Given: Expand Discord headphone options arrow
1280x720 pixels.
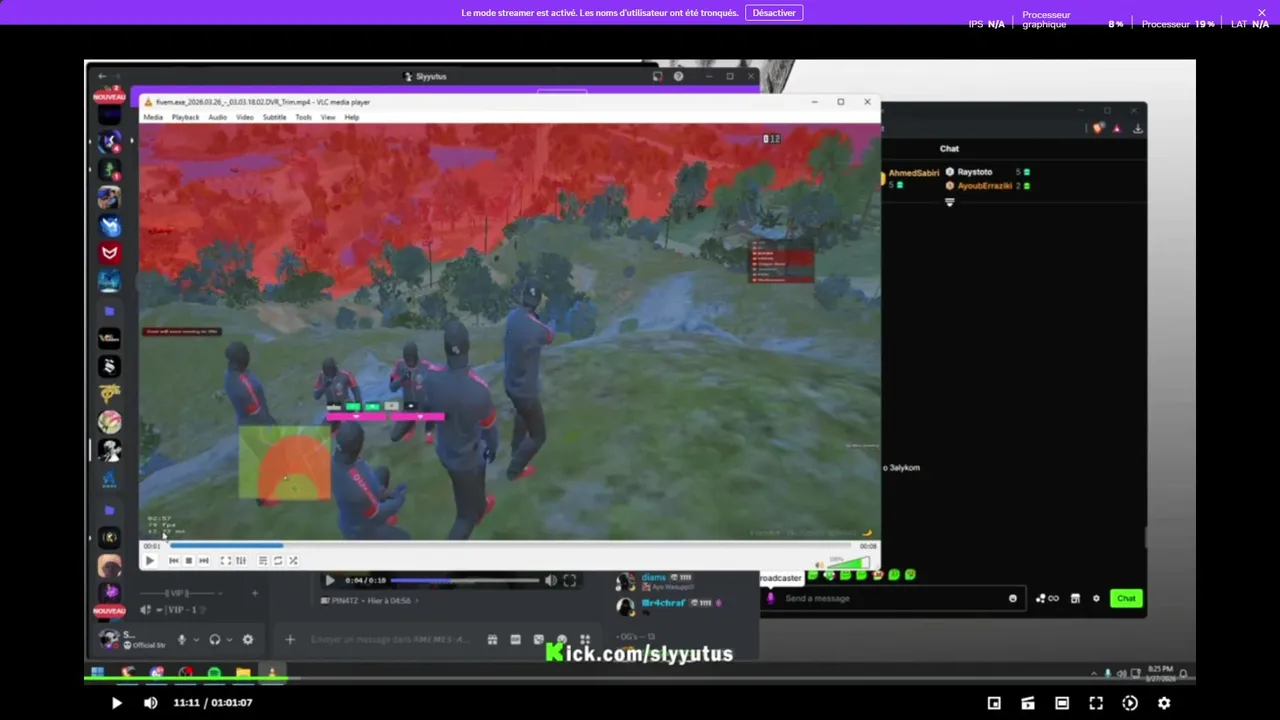Looking at the screenshot, I should tap(229, 639).
